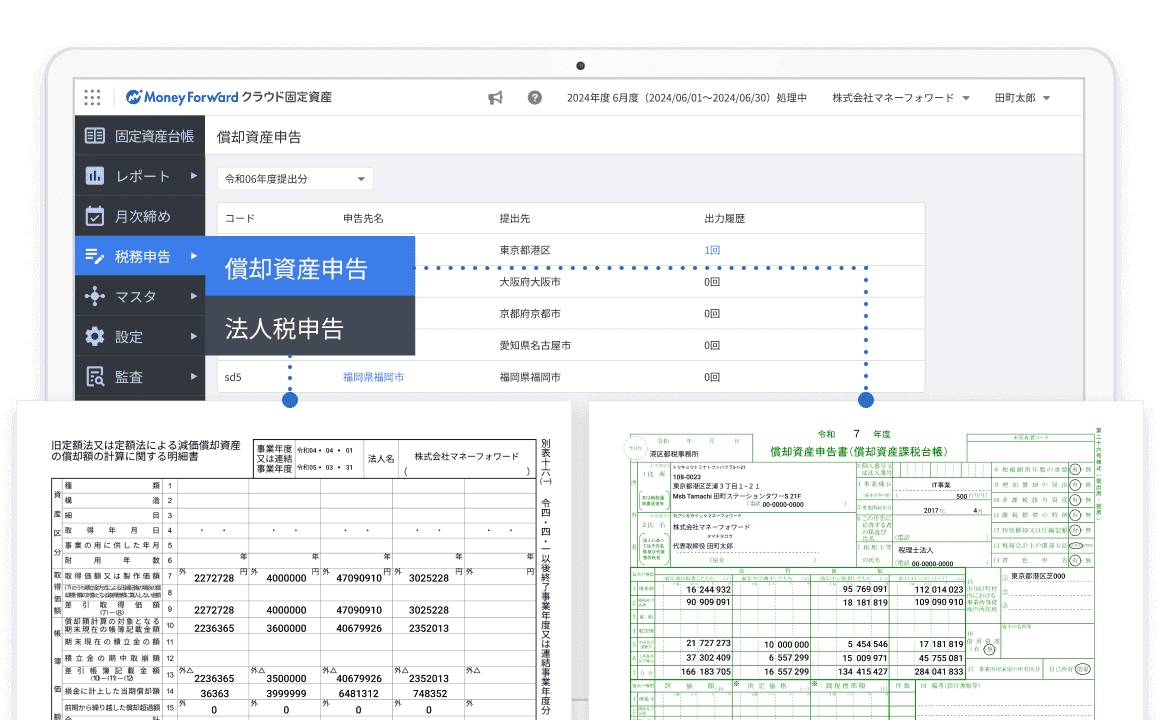Click the レポート chart icon

click(95, 176)
